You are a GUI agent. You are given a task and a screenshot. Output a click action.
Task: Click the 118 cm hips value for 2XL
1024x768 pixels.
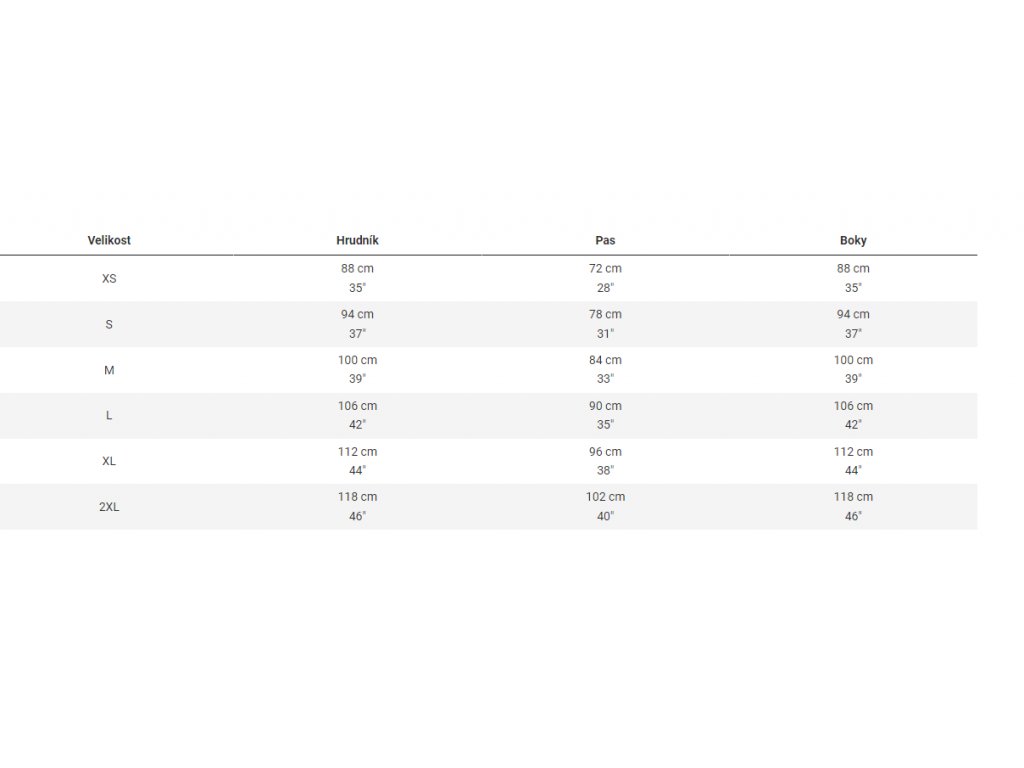853,497
